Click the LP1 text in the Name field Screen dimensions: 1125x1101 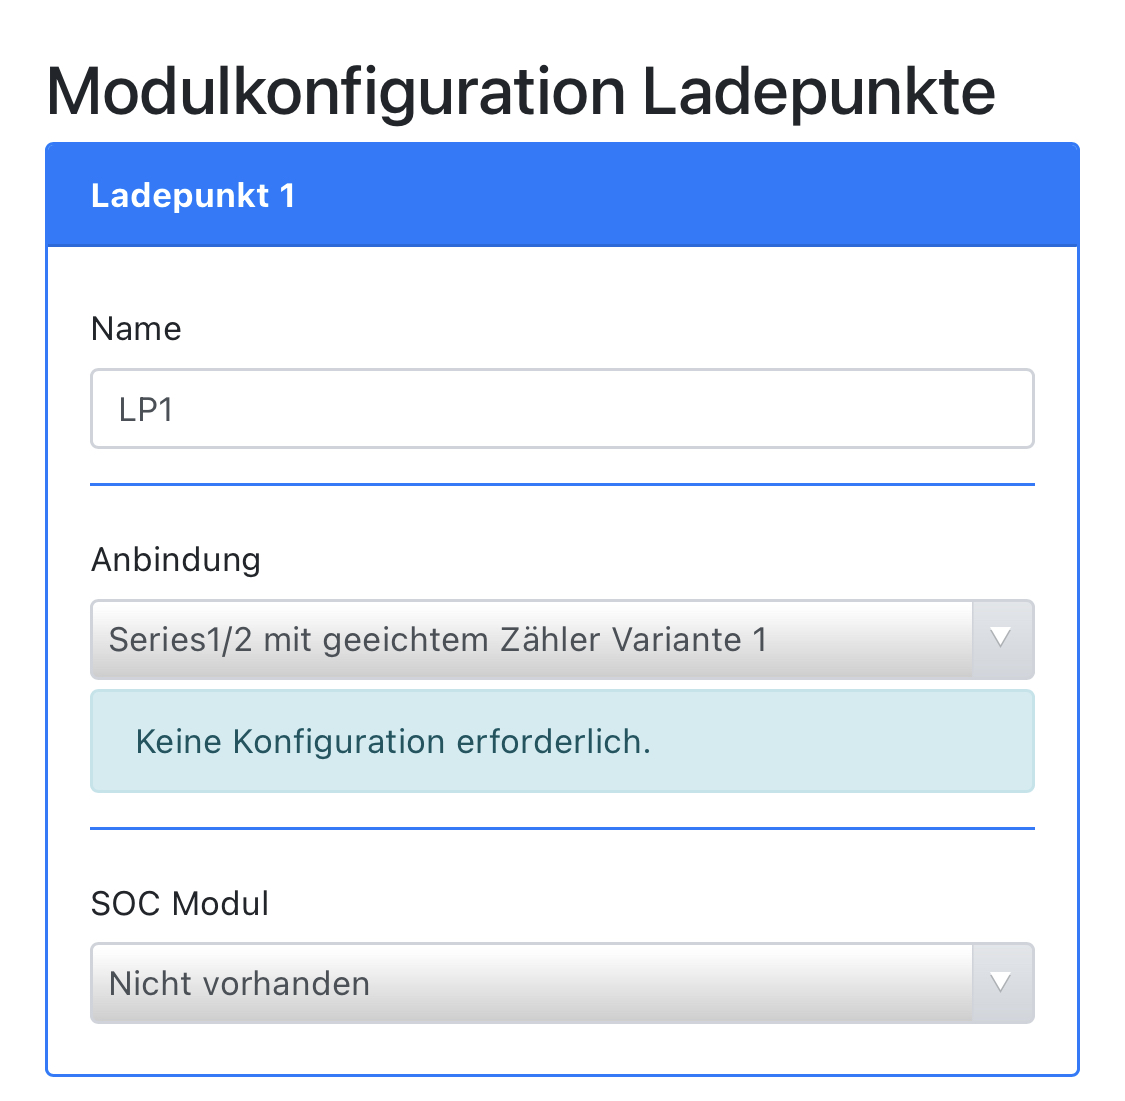click(146, 410)
